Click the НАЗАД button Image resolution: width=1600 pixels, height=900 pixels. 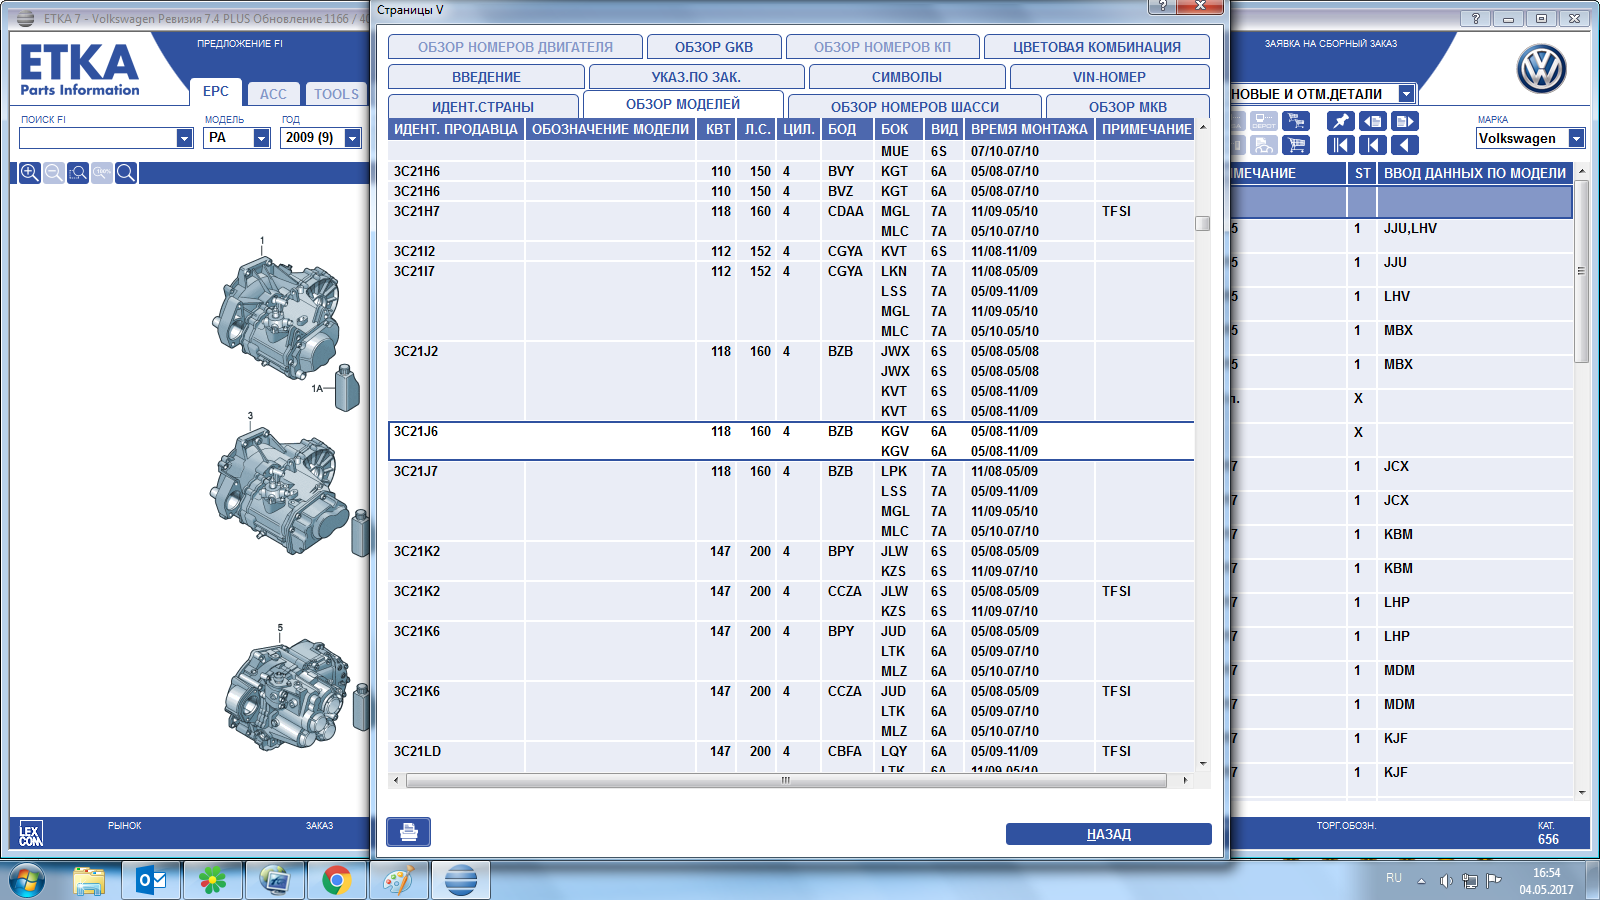[1108, 834]
